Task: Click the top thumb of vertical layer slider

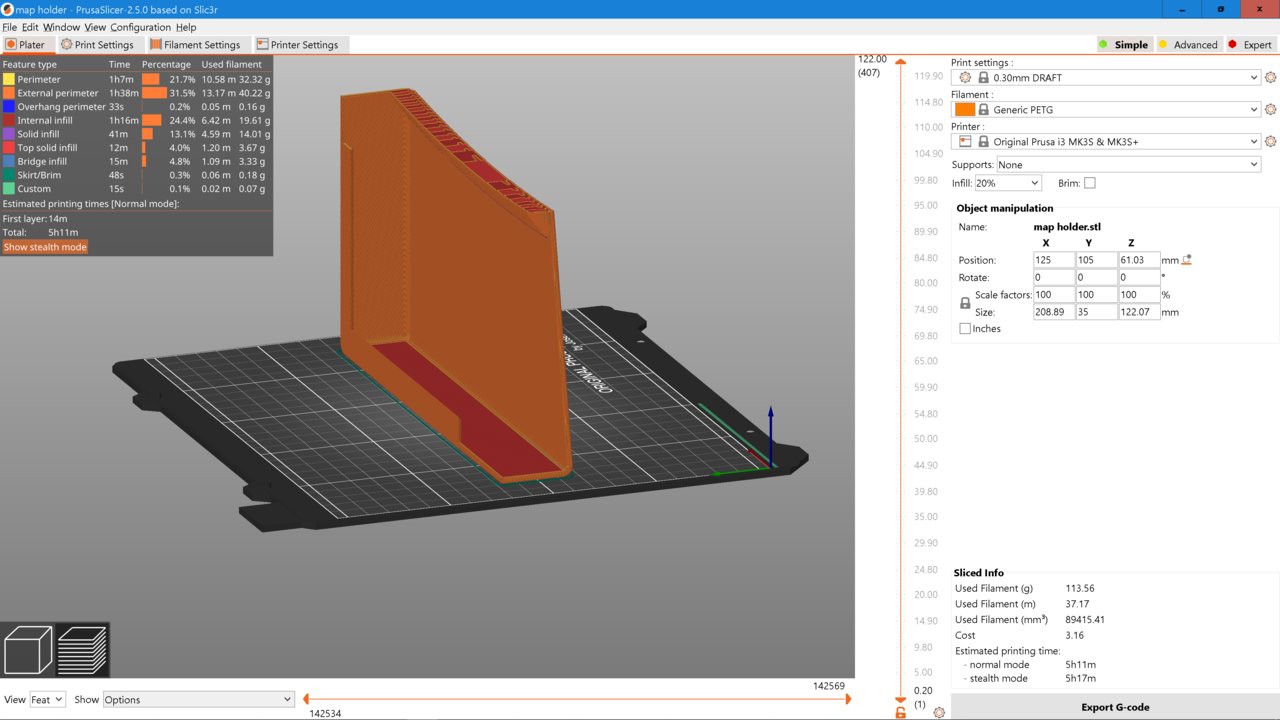Action: 900,60
